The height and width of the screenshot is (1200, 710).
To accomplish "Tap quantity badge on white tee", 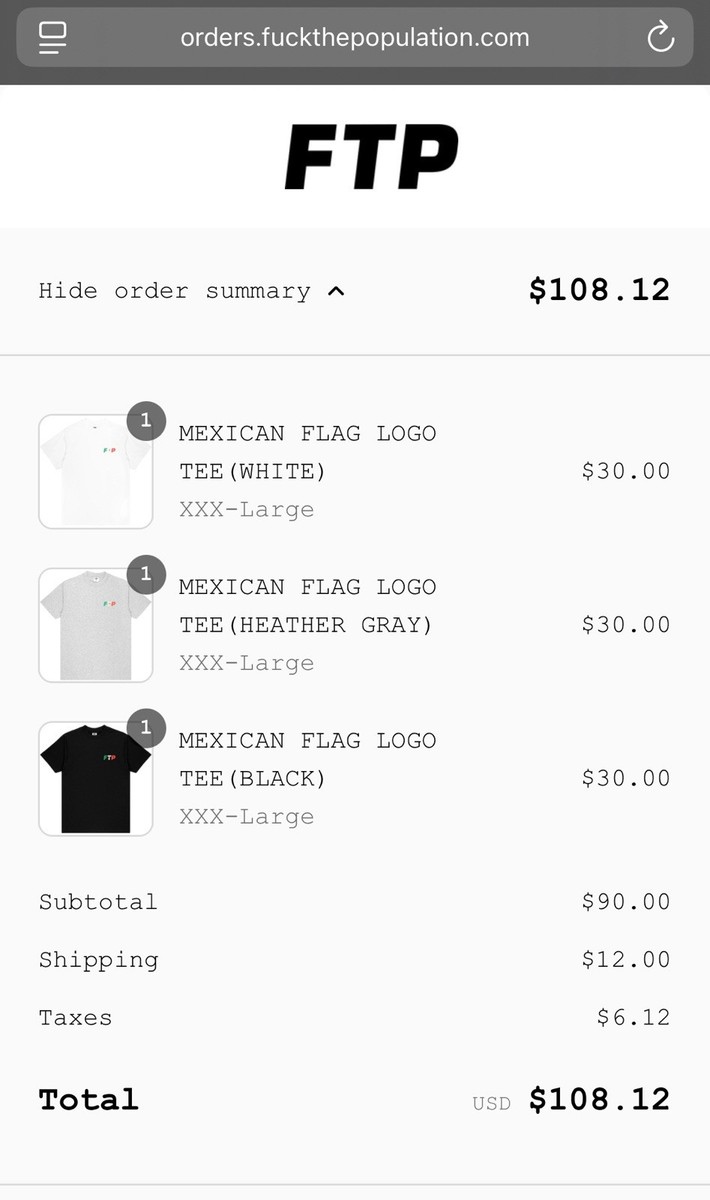I will tap(146, 420).
